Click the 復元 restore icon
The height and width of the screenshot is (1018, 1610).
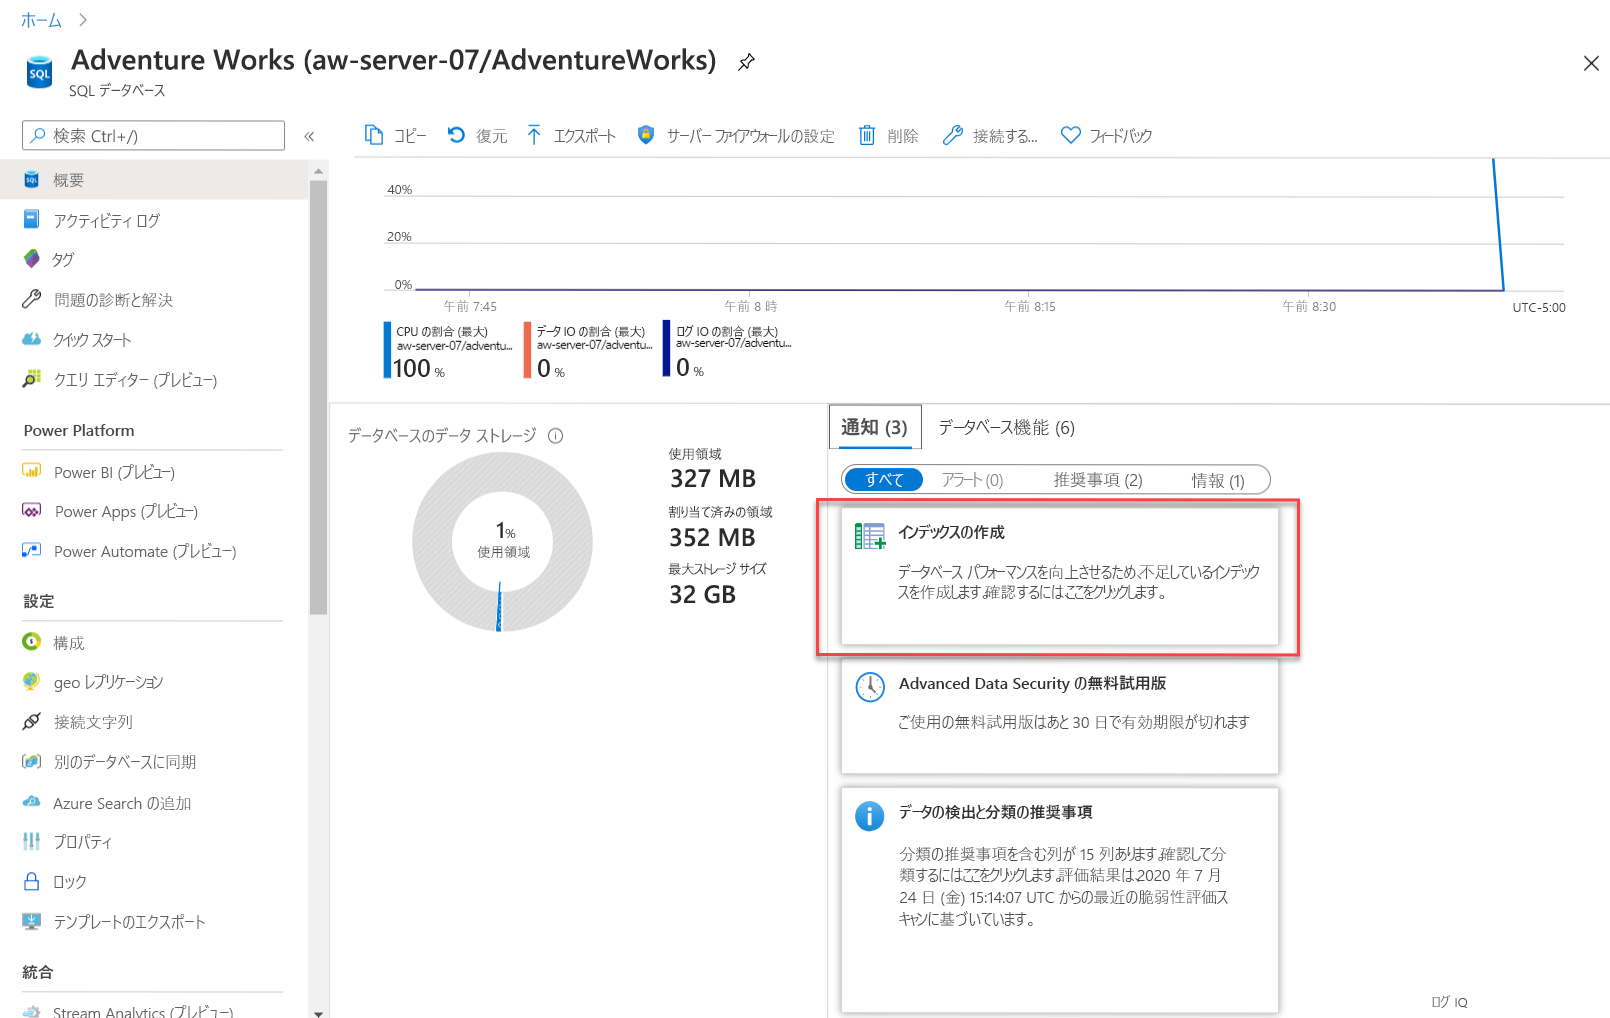(x=456, y=135)
